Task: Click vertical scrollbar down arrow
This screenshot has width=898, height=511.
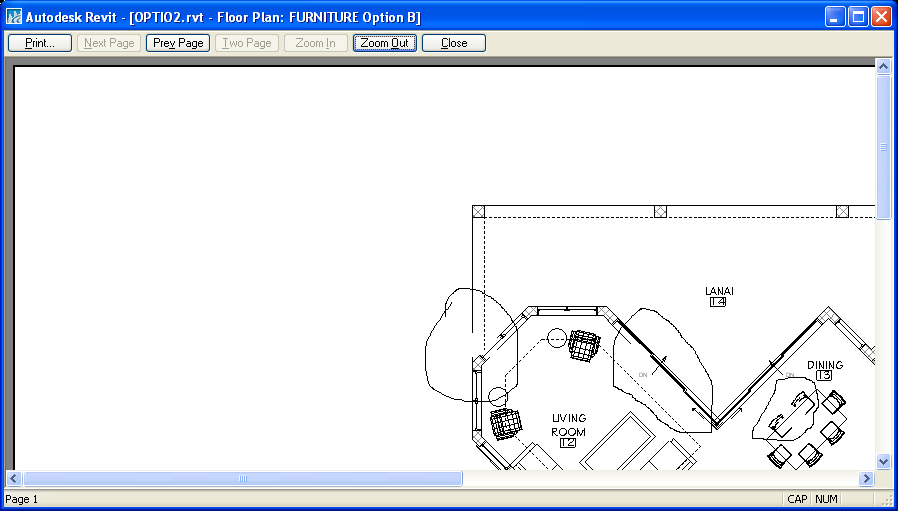Action: [x=883, y=461]
